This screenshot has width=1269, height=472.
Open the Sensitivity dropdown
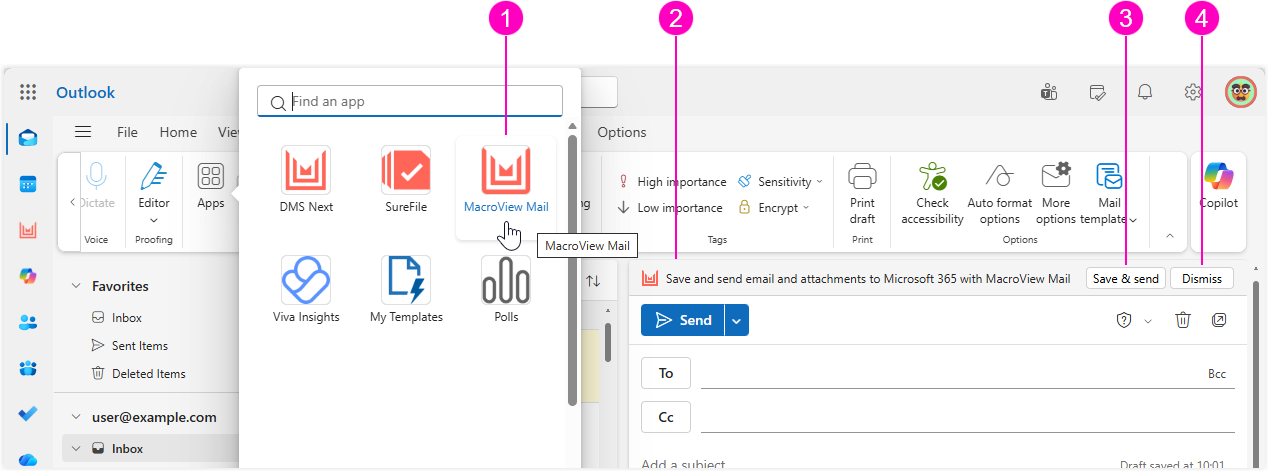point(780,182)
